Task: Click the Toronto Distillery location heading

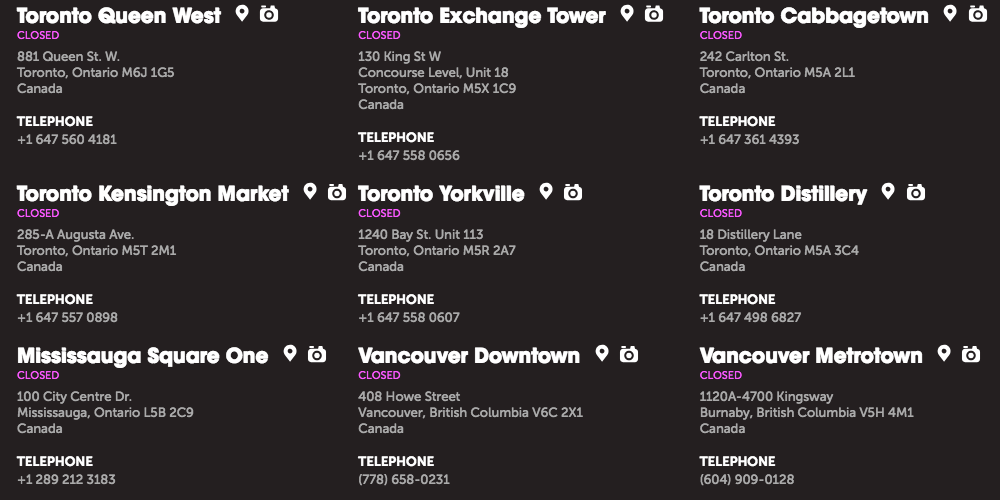Action: [783, 194]
